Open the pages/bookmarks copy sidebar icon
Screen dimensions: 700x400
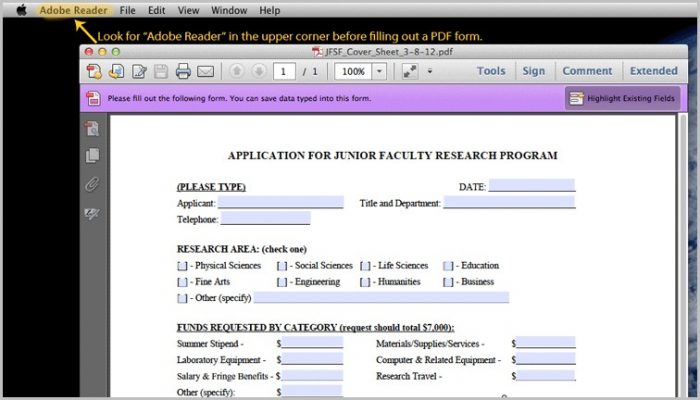[92, 156]
